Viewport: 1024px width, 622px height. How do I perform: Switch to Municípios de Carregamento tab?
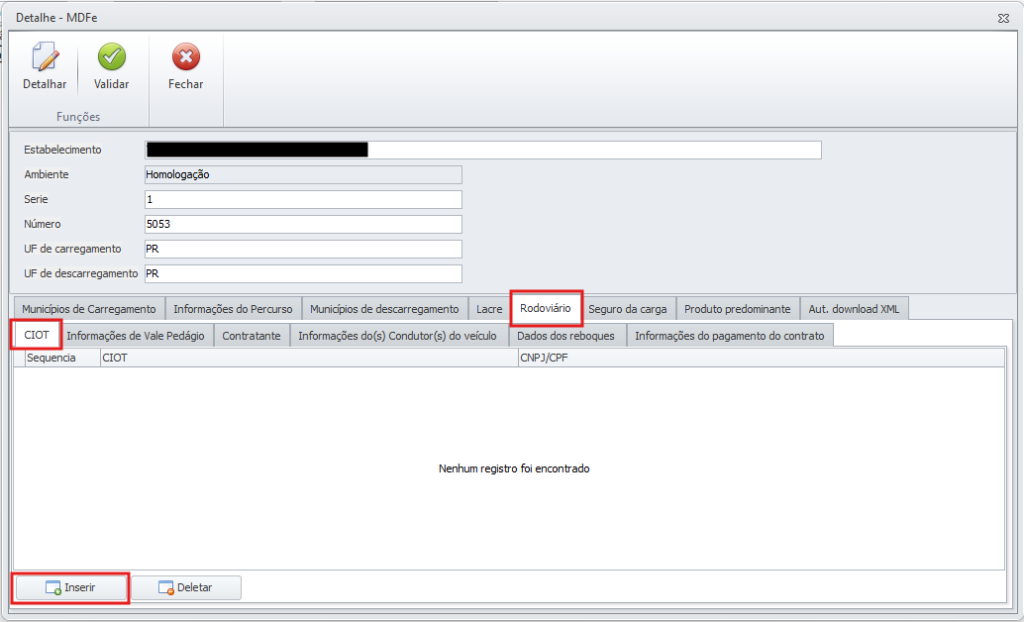coord(89,309)
